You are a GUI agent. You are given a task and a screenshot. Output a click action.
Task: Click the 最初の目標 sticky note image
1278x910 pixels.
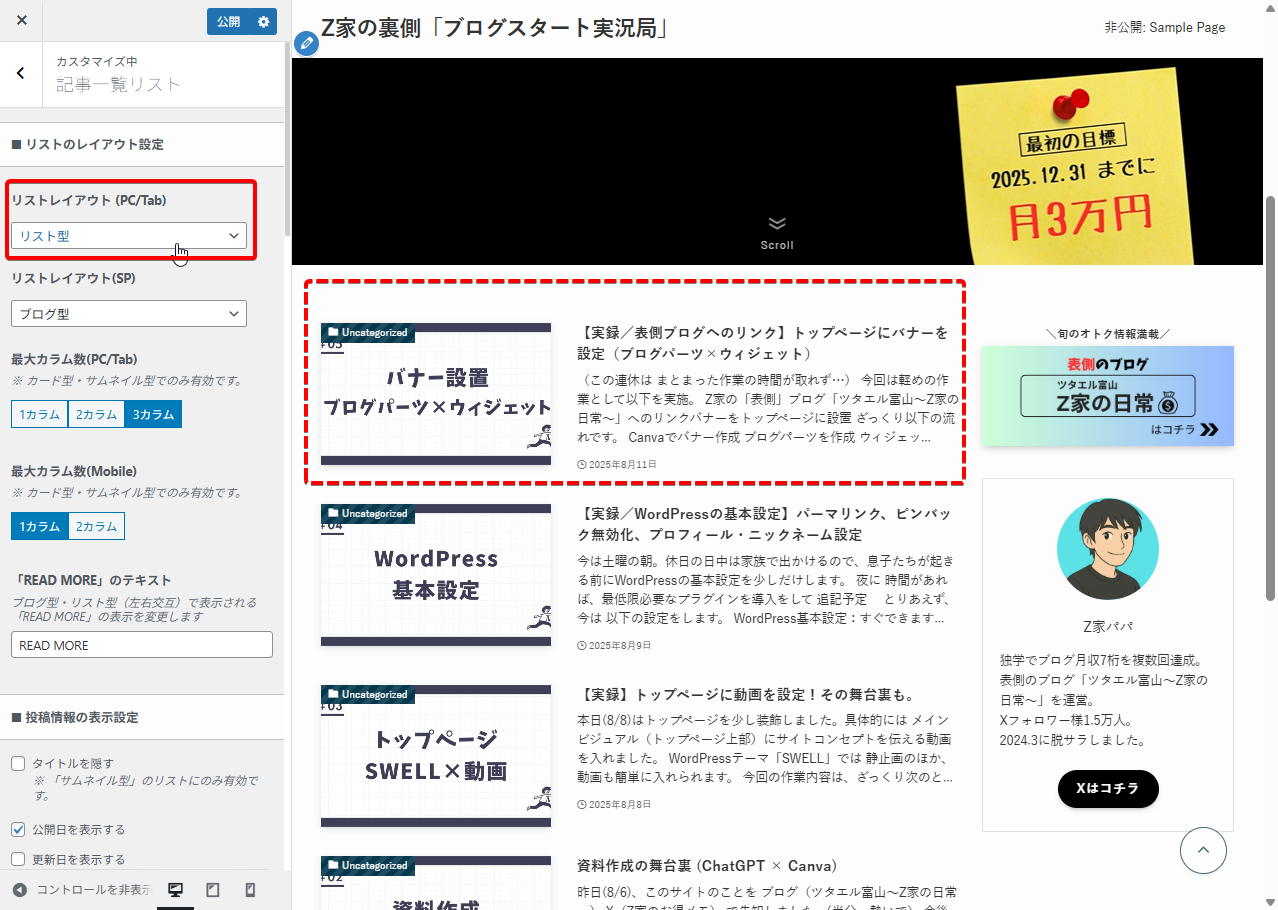[x=1075, y=167]
